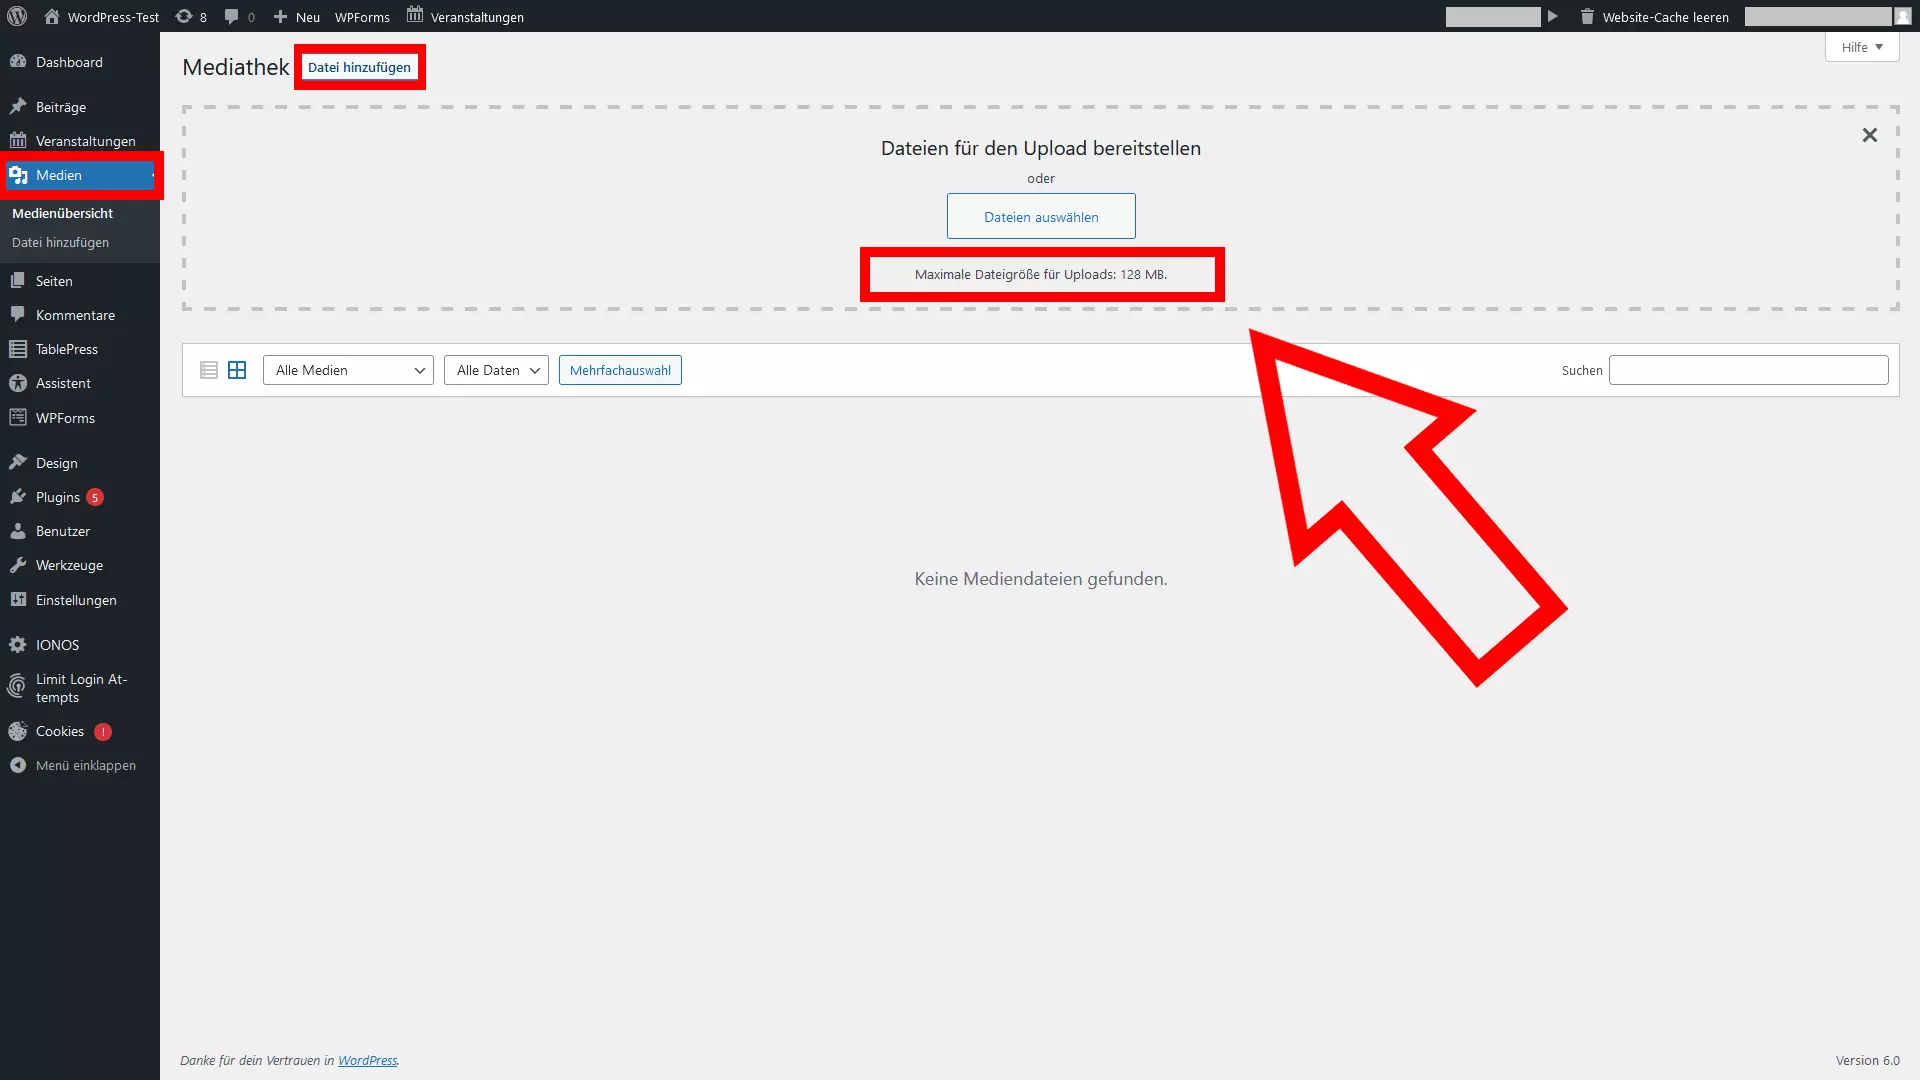The image size is (1920, 1080).
Task: Click the Dateien auswählen button
Action: (1041, 216)
